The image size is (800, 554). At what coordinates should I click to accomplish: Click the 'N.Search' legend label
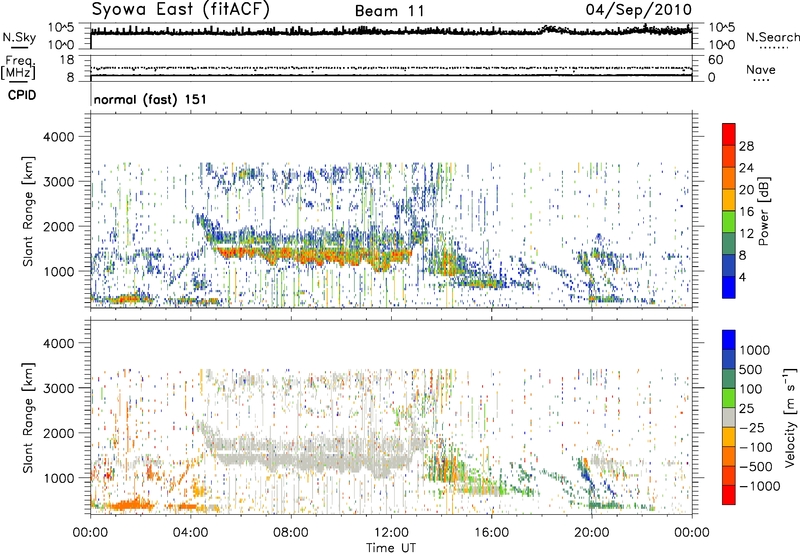[772, 37]
